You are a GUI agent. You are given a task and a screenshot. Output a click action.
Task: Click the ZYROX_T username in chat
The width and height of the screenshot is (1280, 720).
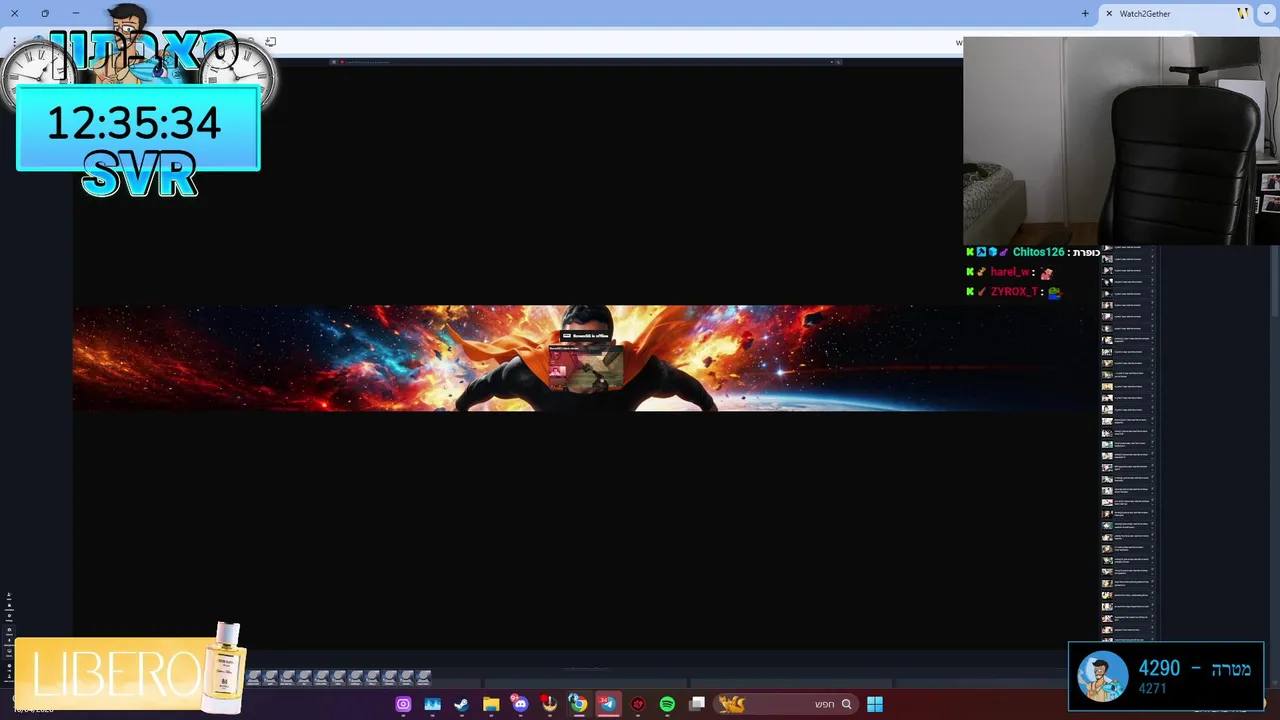pos(1015,292)
